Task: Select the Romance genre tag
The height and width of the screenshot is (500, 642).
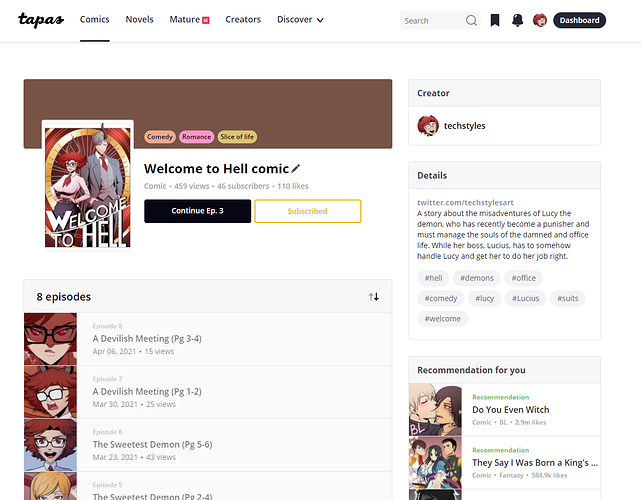Action: tap(196, 137)
